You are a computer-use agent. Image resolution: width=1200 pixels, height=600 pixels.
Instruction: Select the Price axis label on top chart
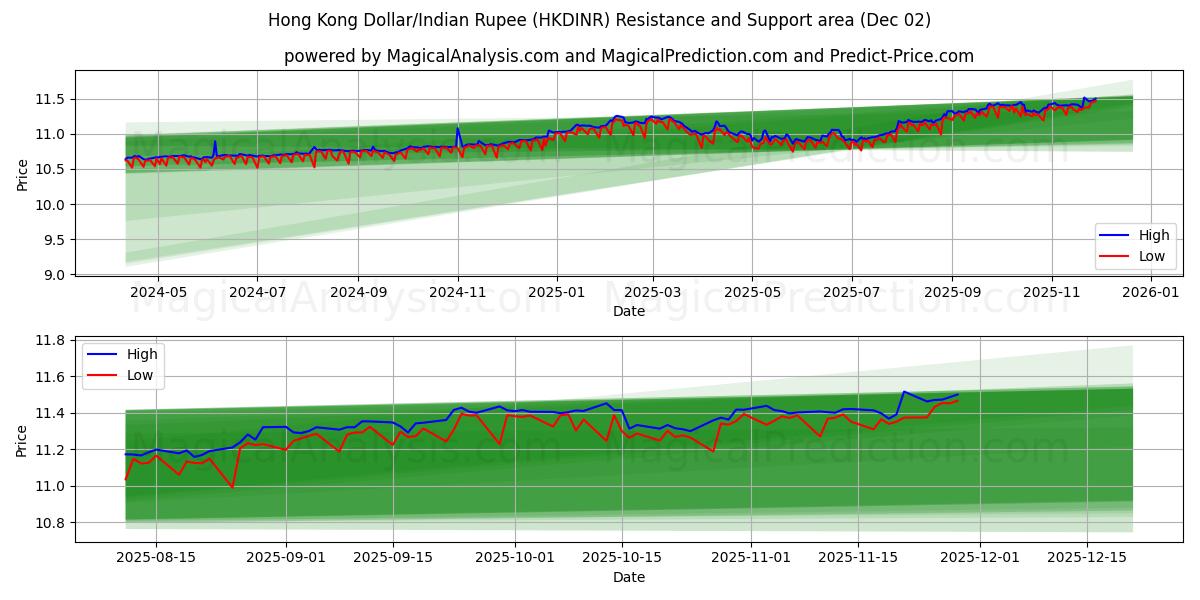(x=22, y=173)
